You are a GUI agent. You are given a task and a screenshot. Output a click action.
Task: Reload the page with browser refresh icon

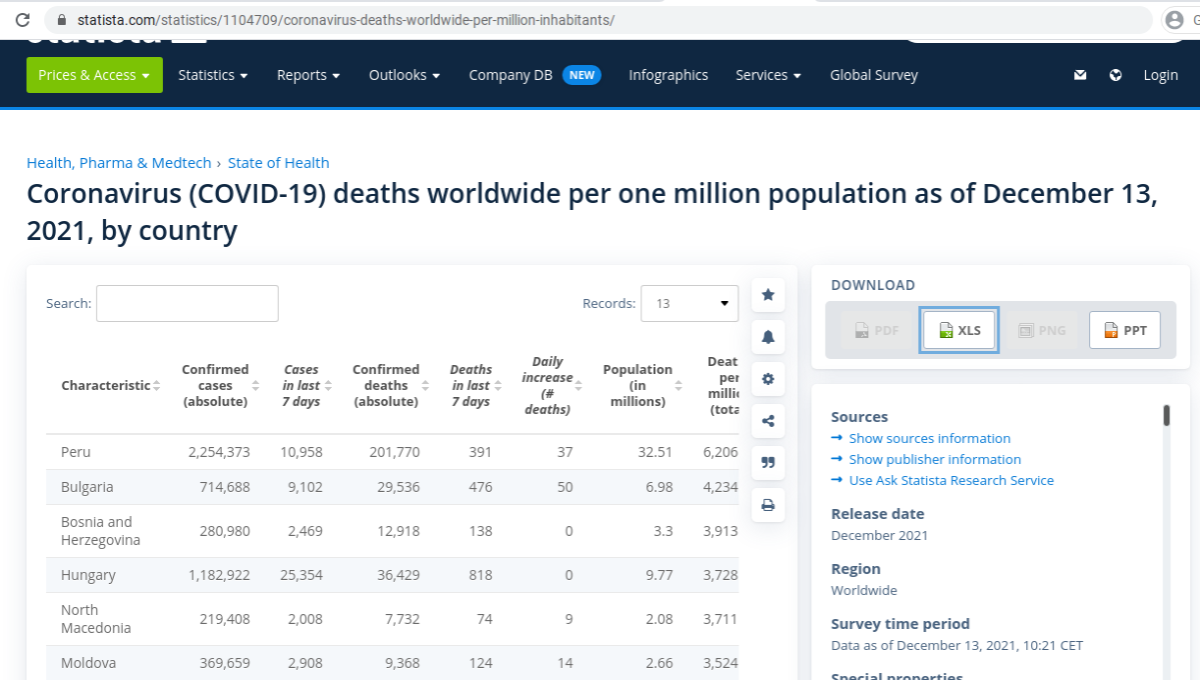click(x=23, y=20)
